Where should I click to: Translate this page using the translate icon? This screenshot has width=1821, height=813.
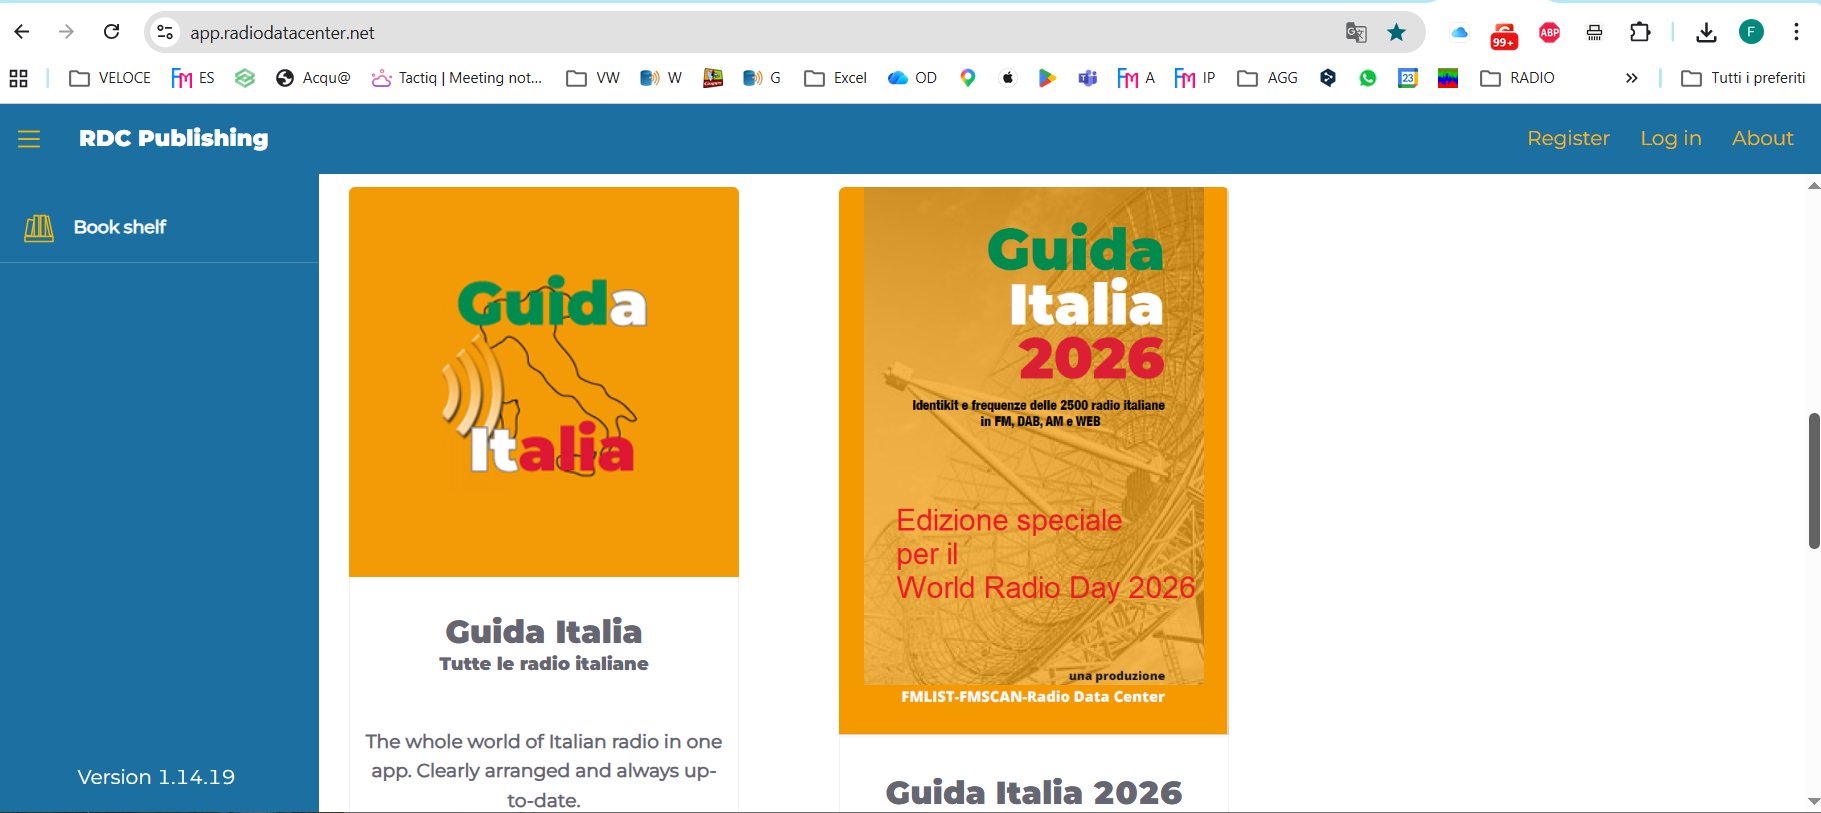[1356, 32]
